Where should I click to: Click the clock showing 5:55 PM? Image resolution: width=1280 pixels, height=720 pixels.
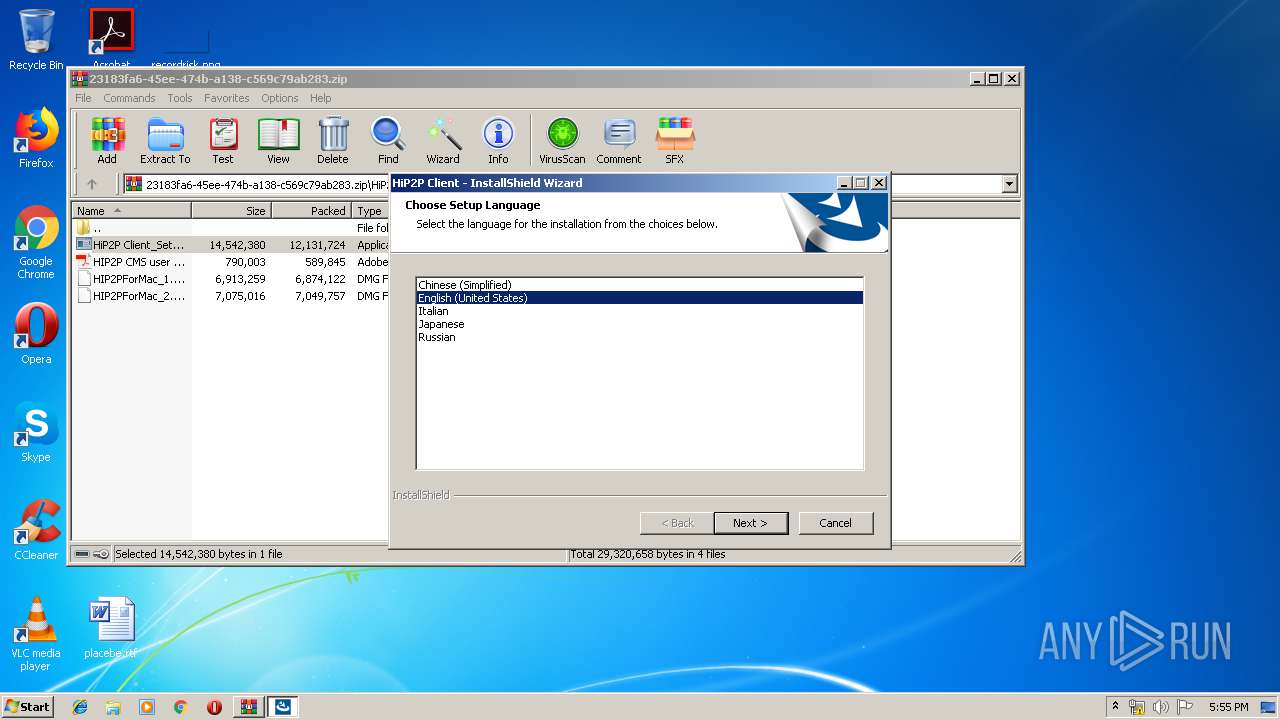1228,707
